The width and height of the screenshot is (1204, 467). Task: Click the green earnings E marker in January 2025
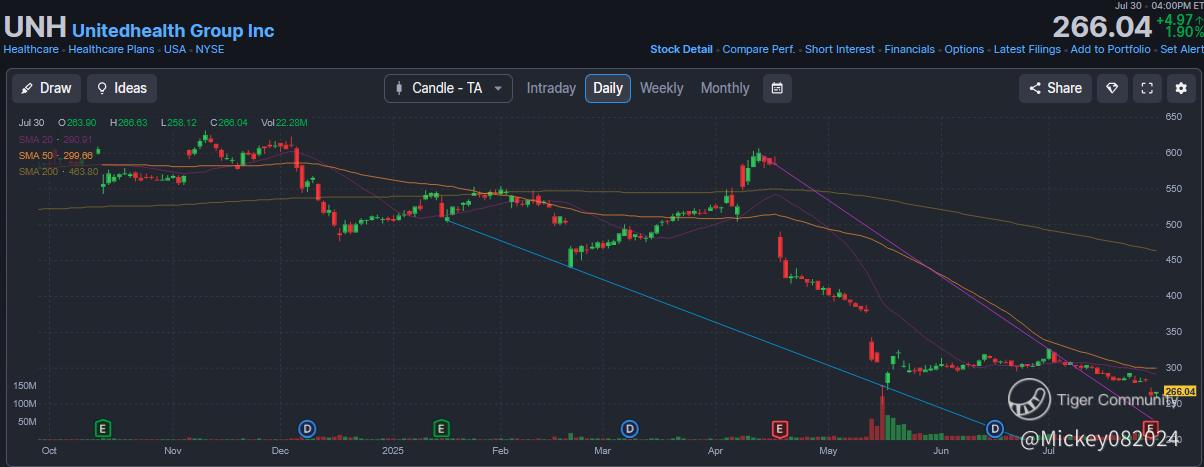[441, 429]
